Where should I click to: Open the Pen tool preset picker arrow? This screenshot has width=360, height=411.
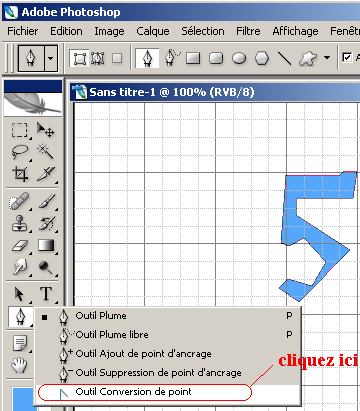click(50, 58)
